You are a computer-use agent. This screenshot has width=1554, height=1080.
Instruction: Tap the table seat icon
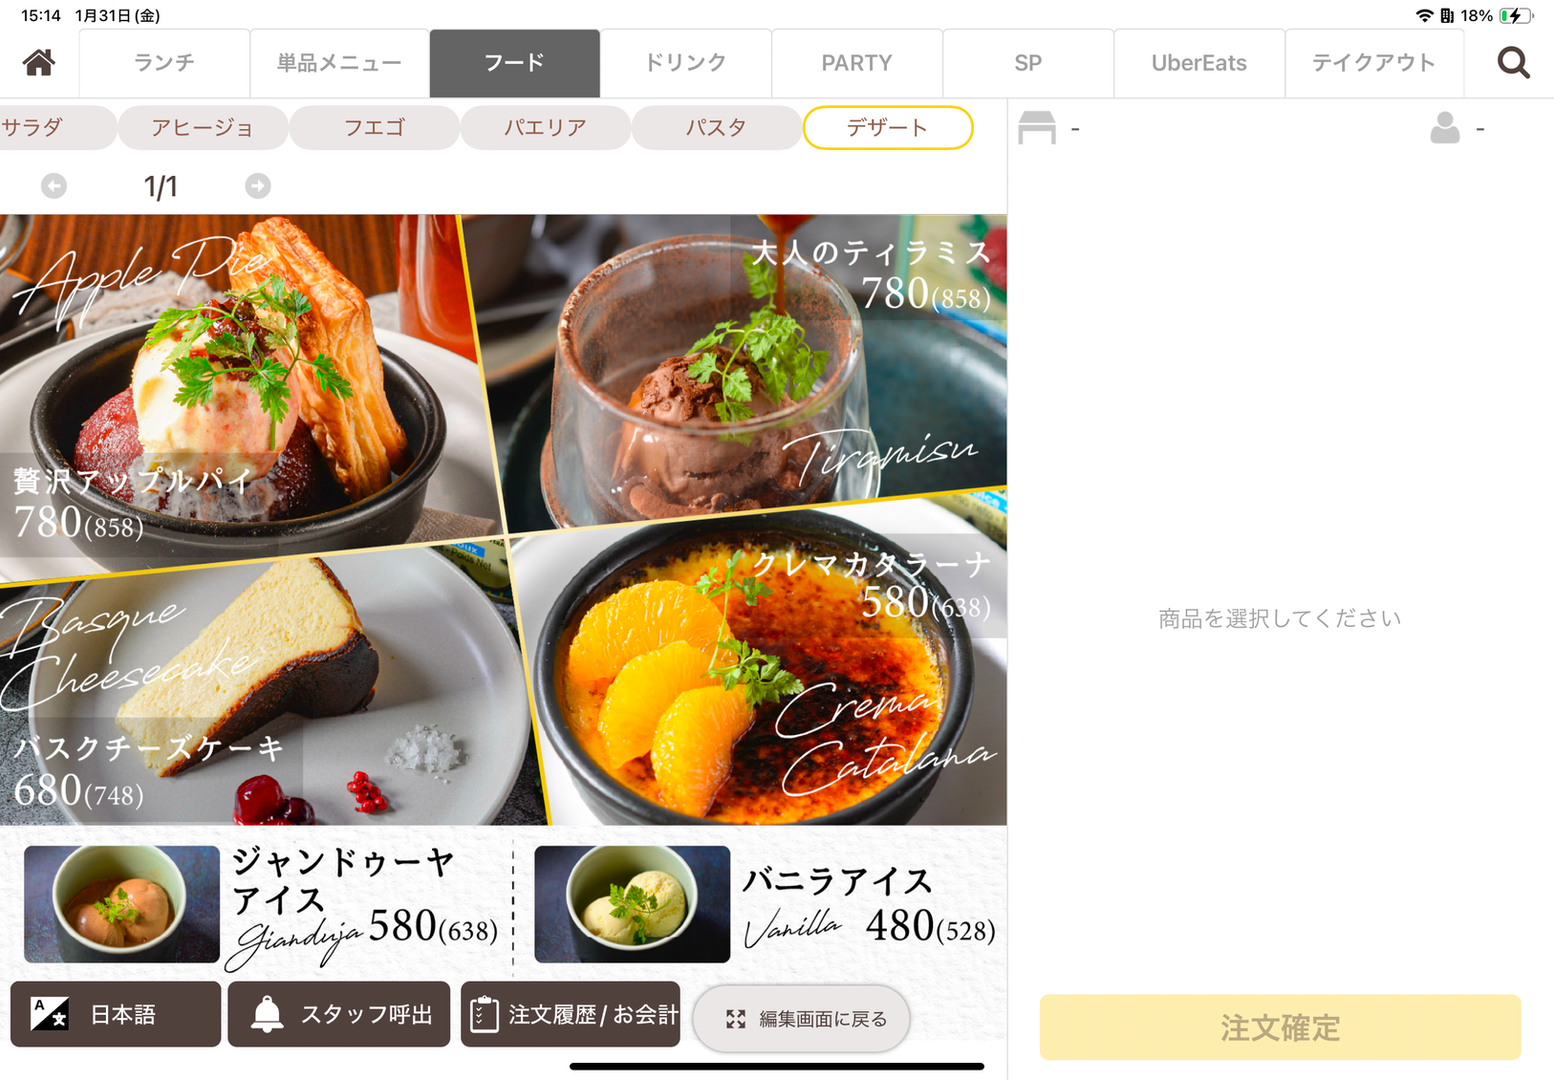click(1037, 128)
